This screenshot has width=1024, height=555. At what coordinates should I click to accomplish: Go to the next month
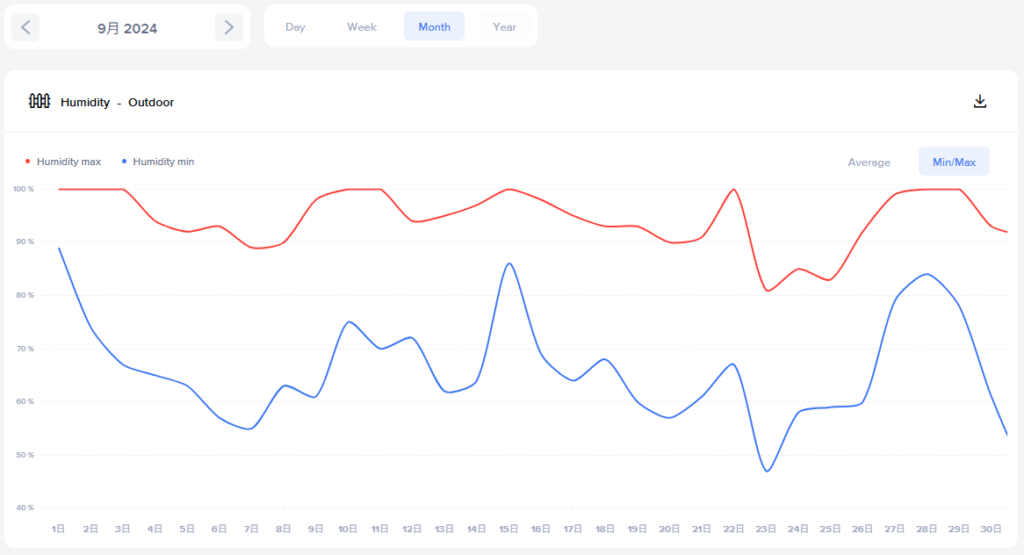click(x=229, y=28)
